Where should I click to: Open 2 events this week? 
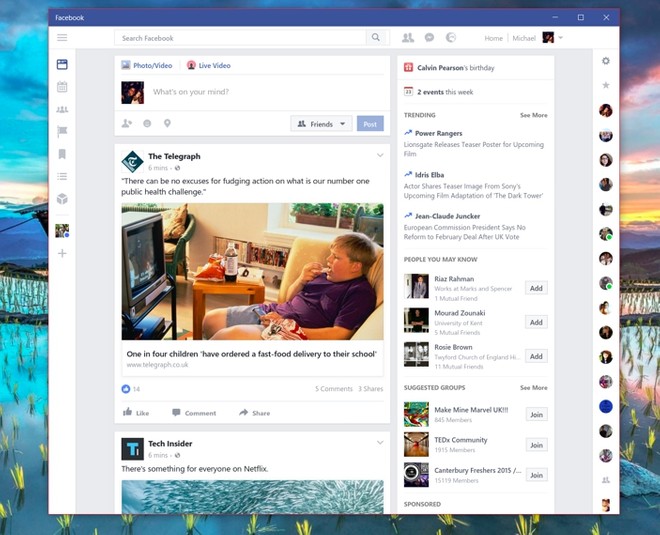click(445, 92)
